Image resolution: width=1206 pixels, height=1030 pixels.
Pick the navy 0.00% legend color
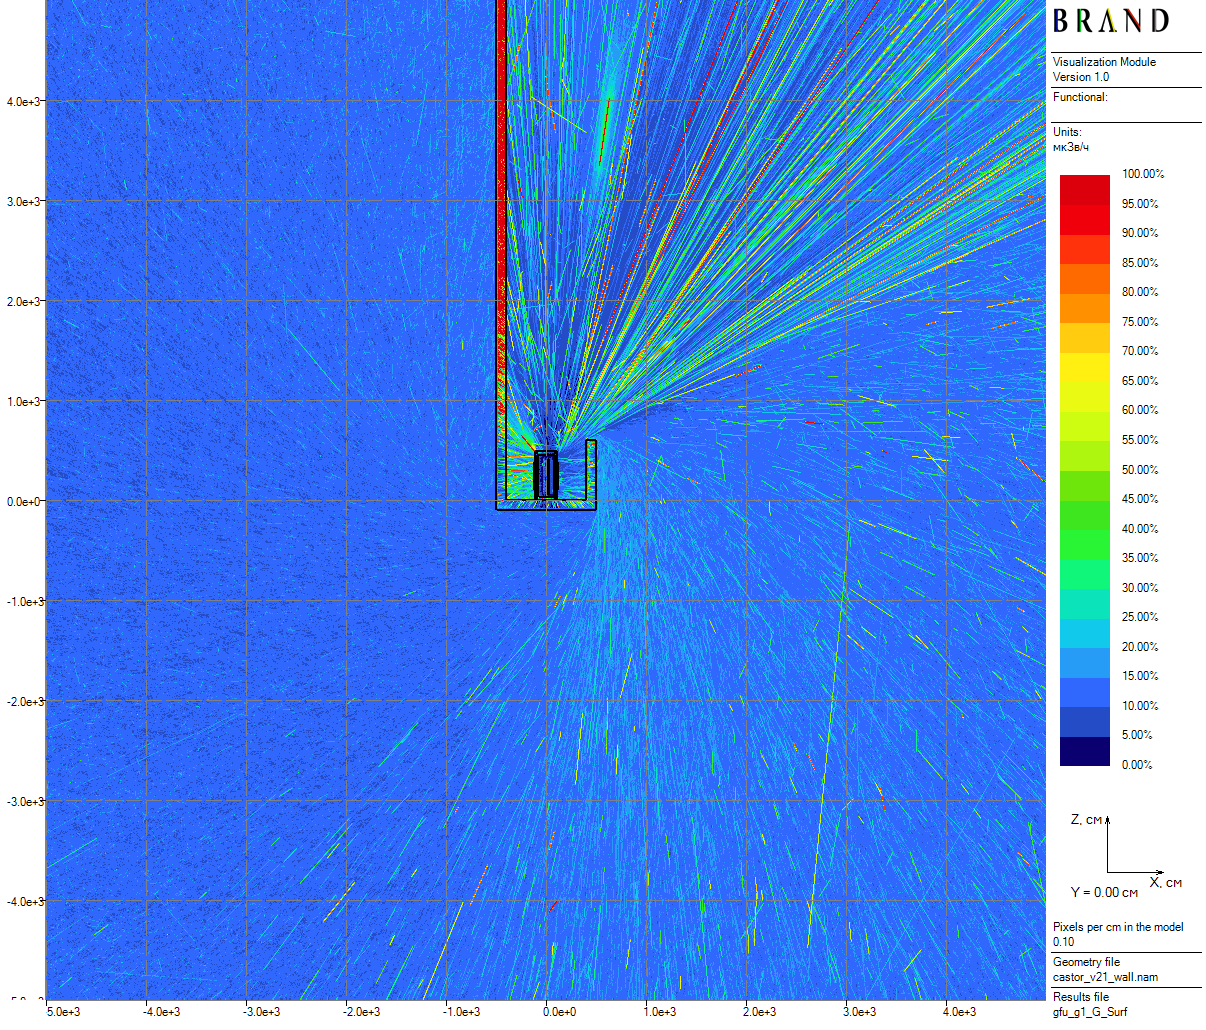[1084, 752]
